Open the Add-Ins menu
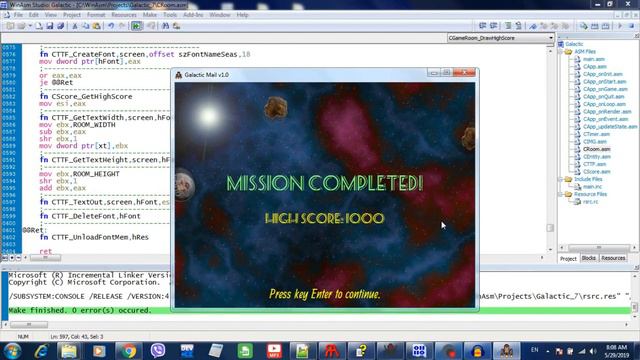Image resolution: width=640 pixels, height=360 pixels. tap(193, 15)
